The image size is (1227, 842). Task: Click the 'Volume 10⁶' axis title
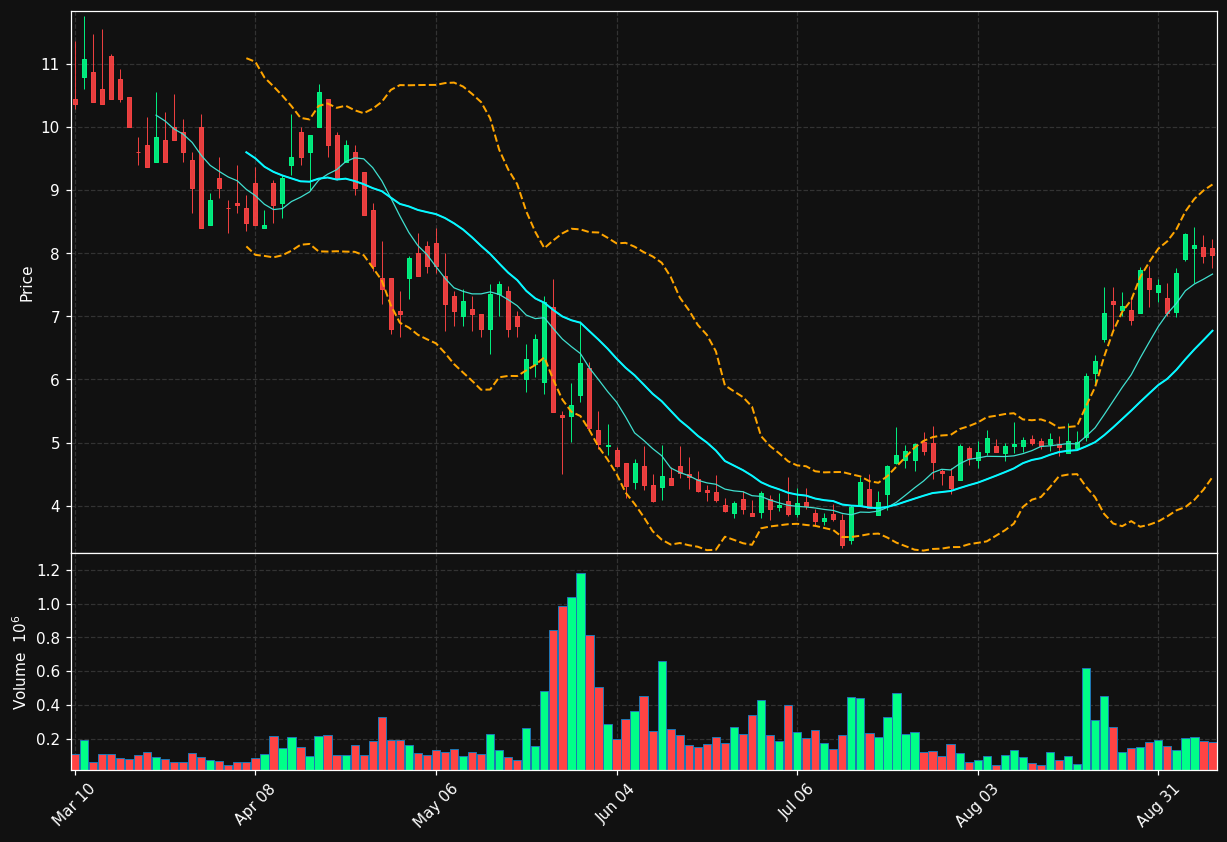[x=21, y=662]
